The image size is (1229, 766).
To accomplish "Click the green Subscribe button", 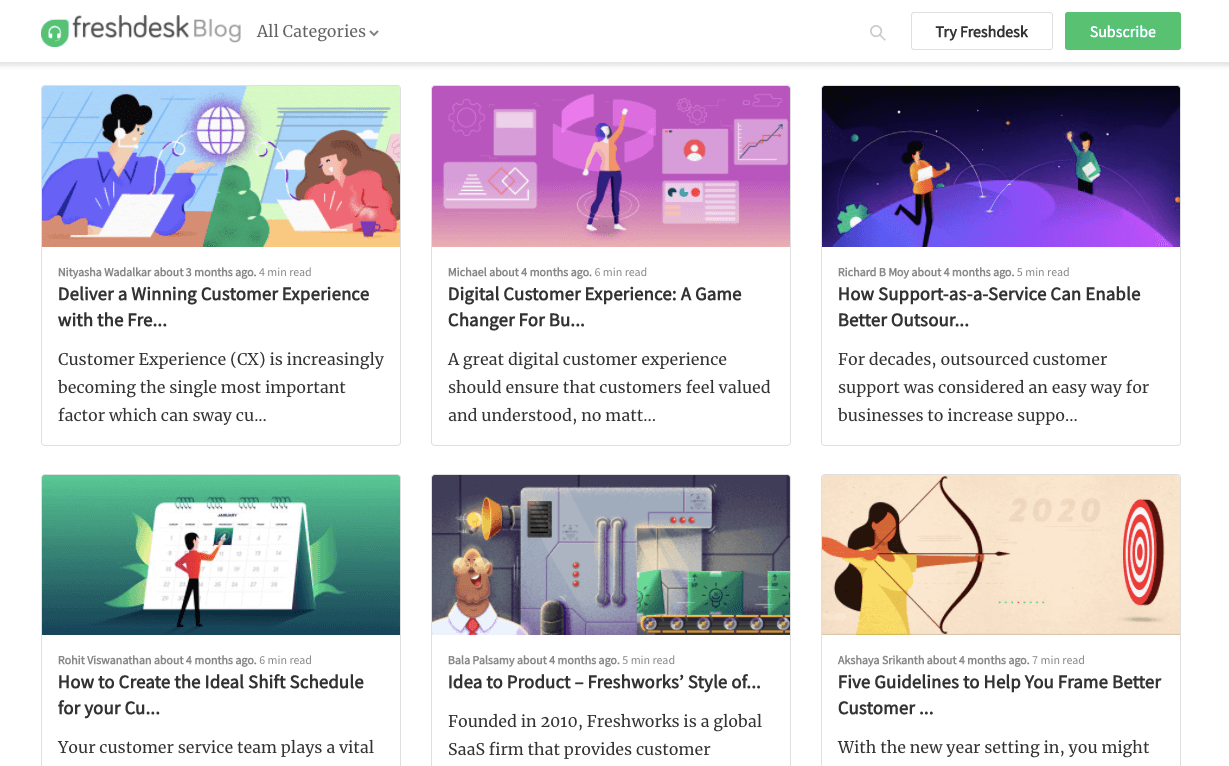I will pyautogui.click(x=1122, y=32).
